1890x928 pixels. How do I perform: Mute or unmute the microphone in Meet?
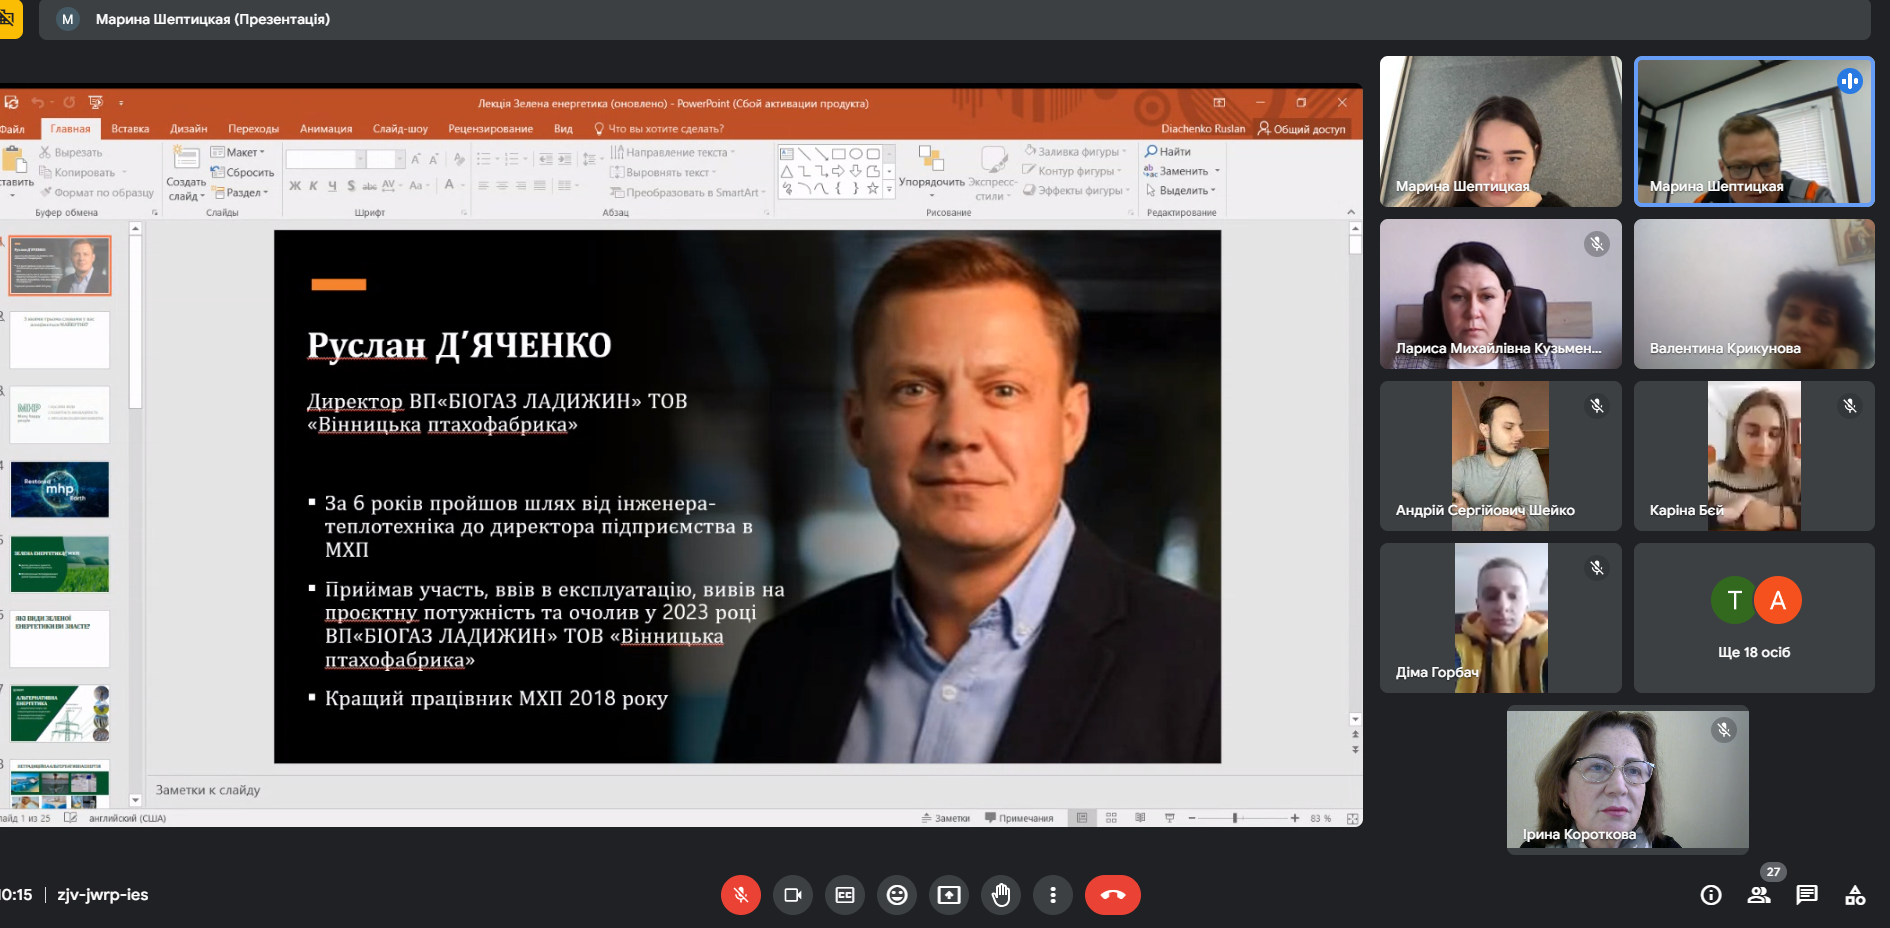[740, 895]
